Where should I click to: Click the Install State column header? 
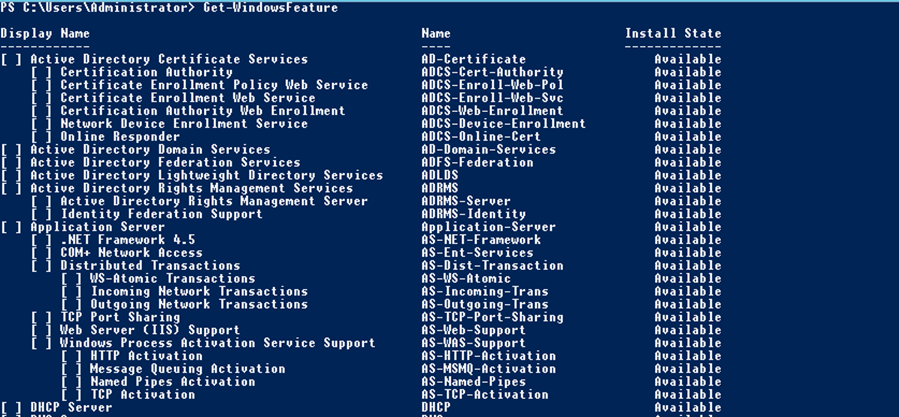tap(673, 33)
